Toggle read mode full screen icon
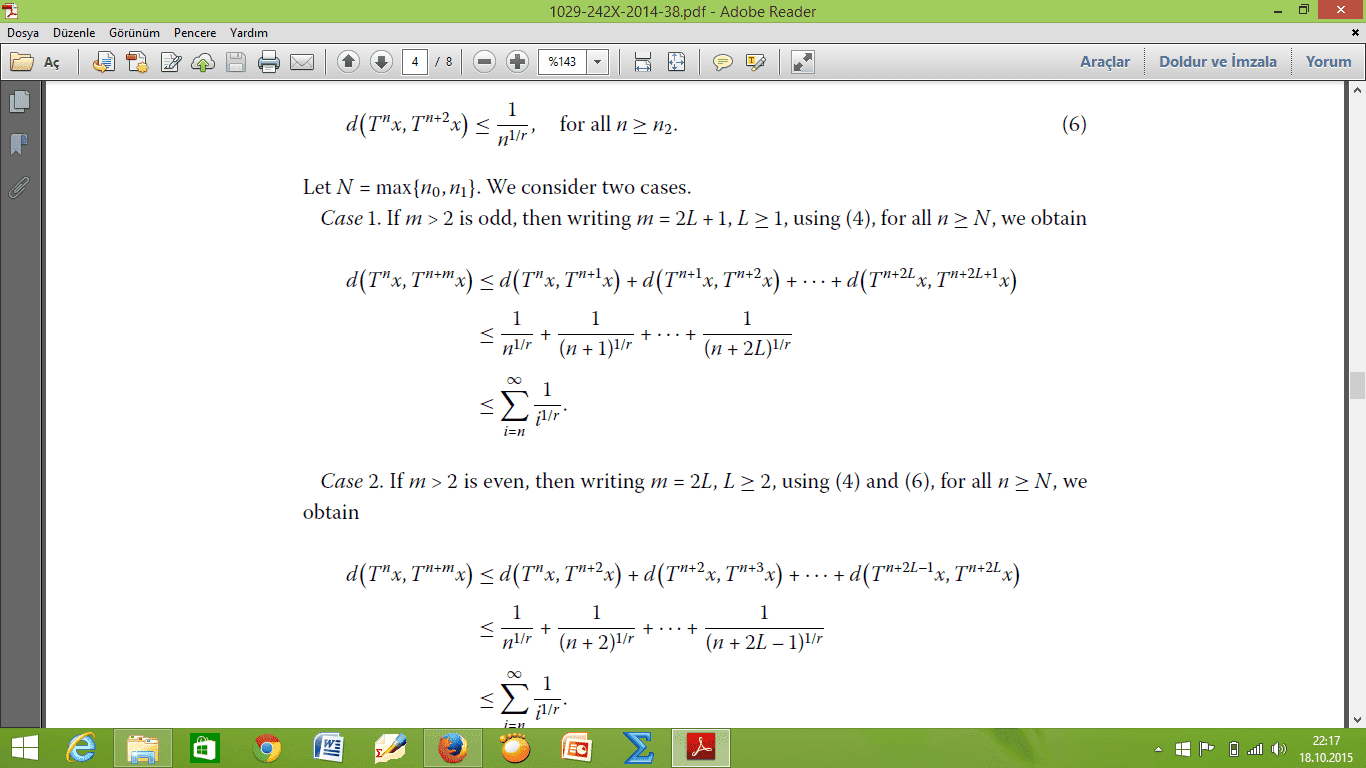The width and height of the screenshot is (1366, 768). point(802,62)
